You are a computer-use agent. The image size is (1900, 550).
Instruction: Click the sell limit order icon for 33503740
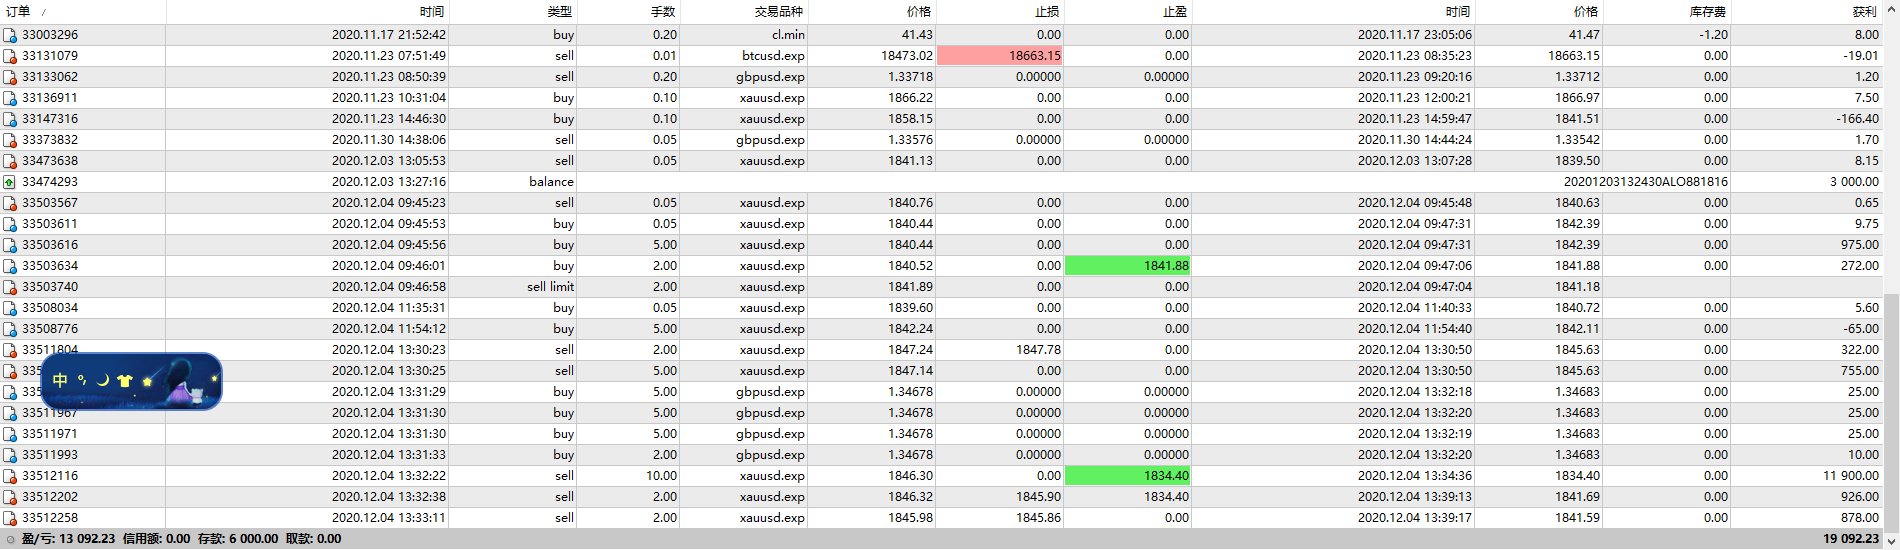10,287
